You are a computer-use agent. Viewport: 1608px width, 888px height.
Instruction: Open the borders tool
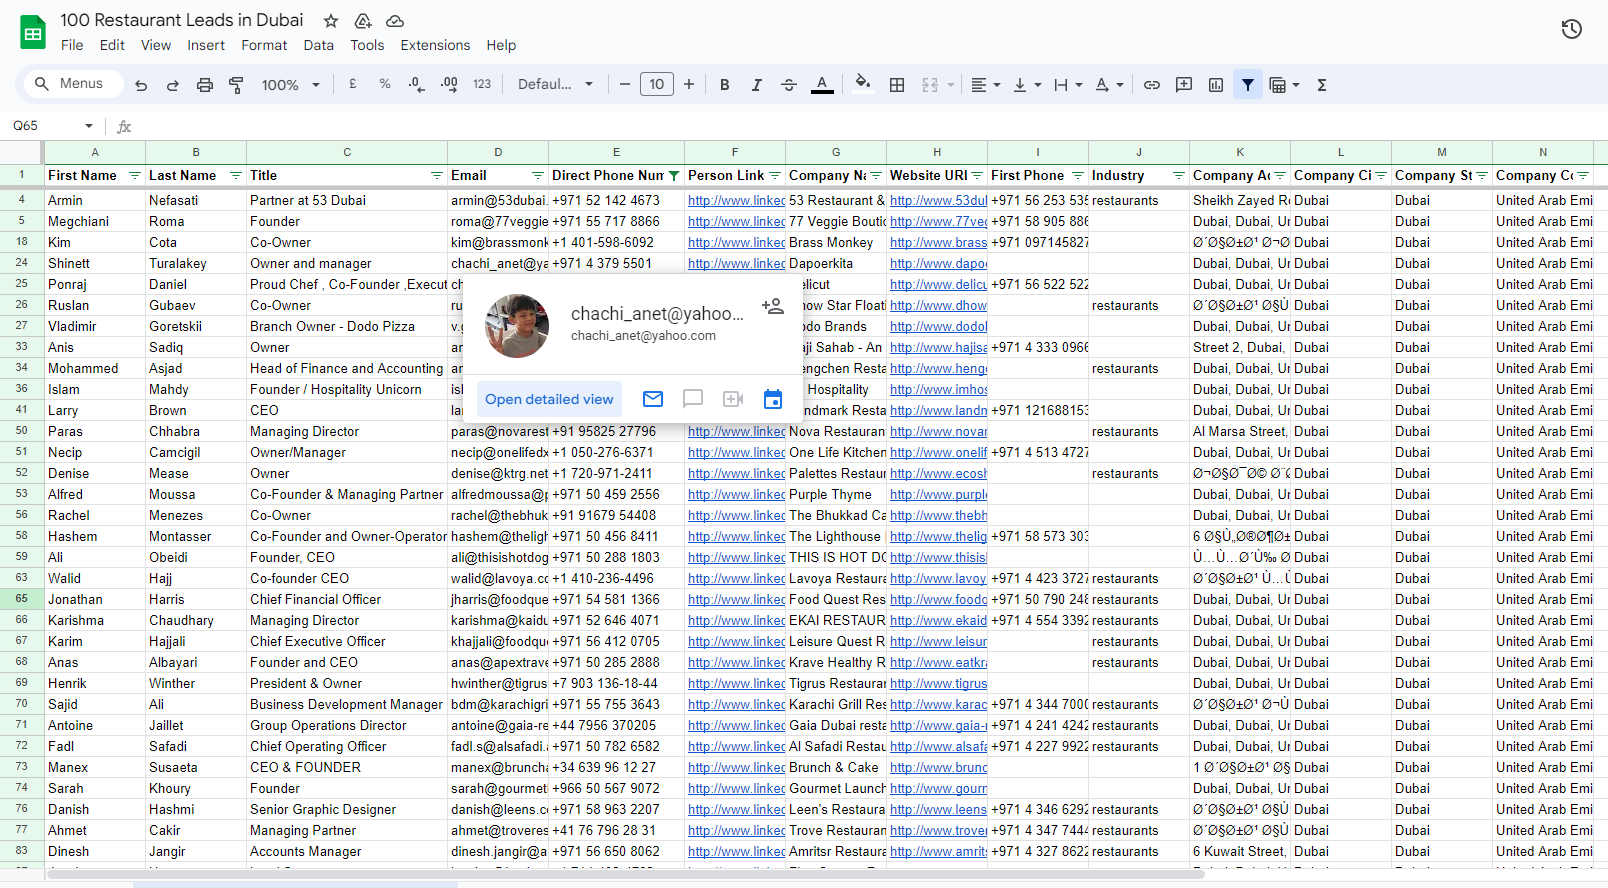(897, 85)
